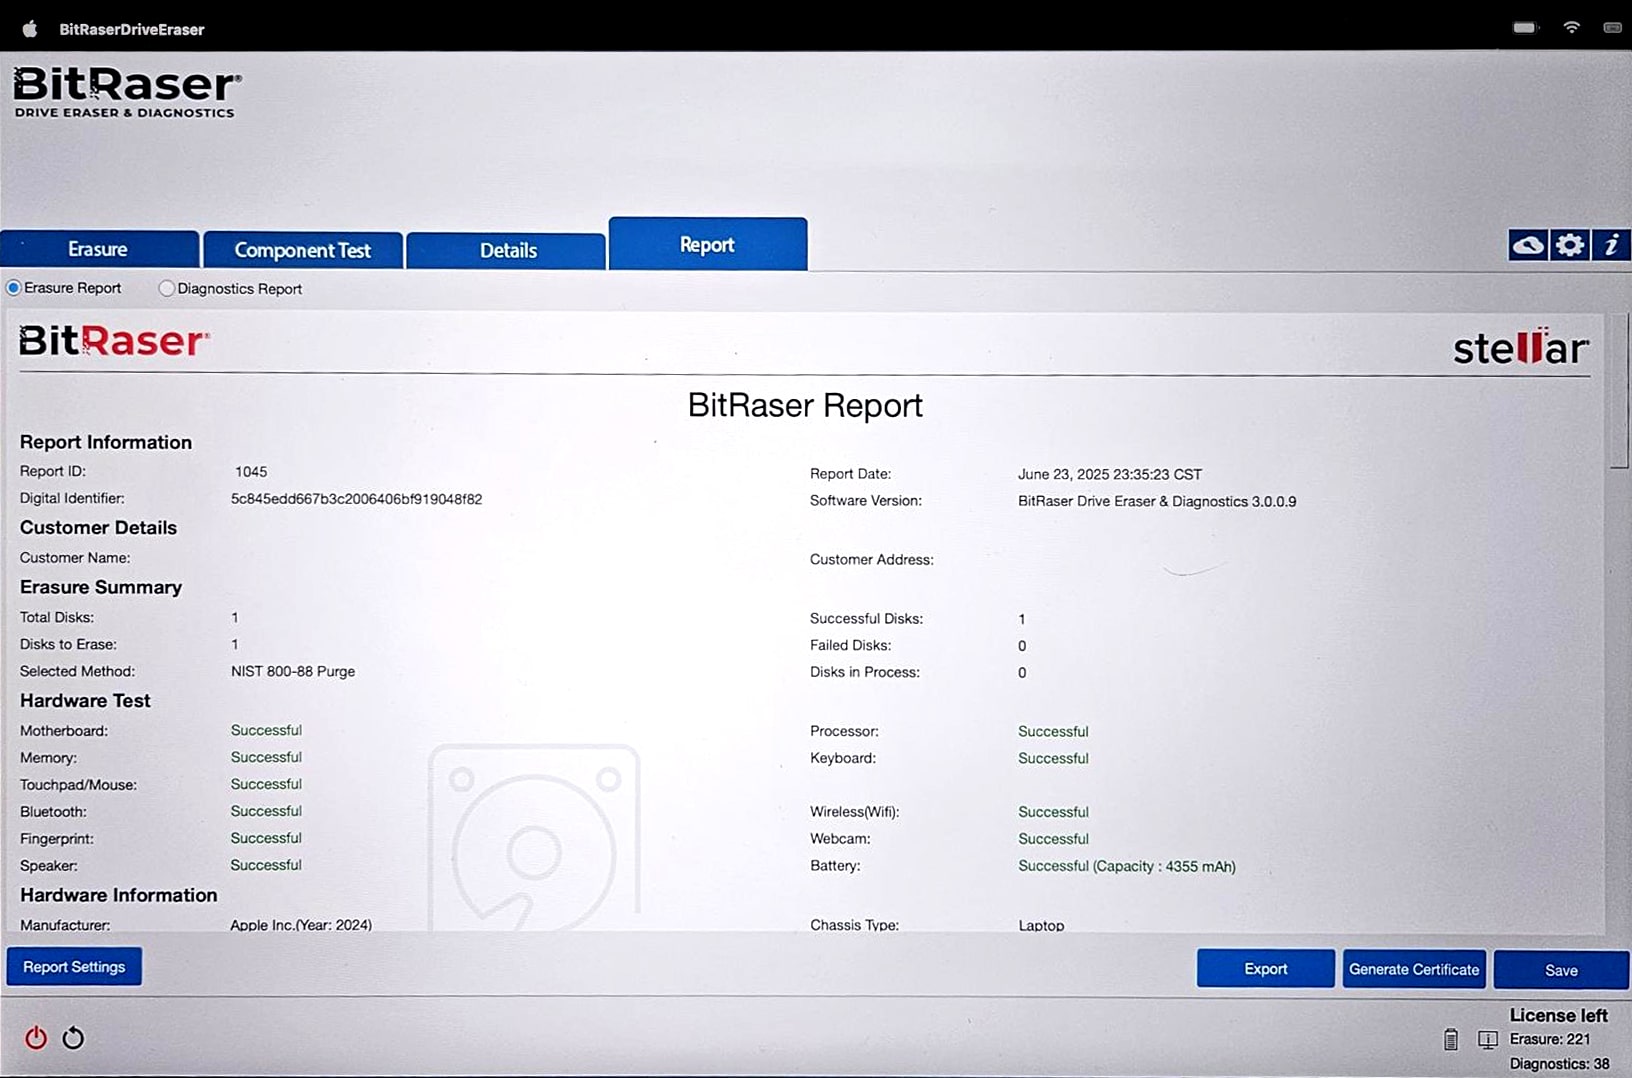Screen dimensions: 1632x1078
Task: Click the Hardware Test heading
Action: click(85, 701)
